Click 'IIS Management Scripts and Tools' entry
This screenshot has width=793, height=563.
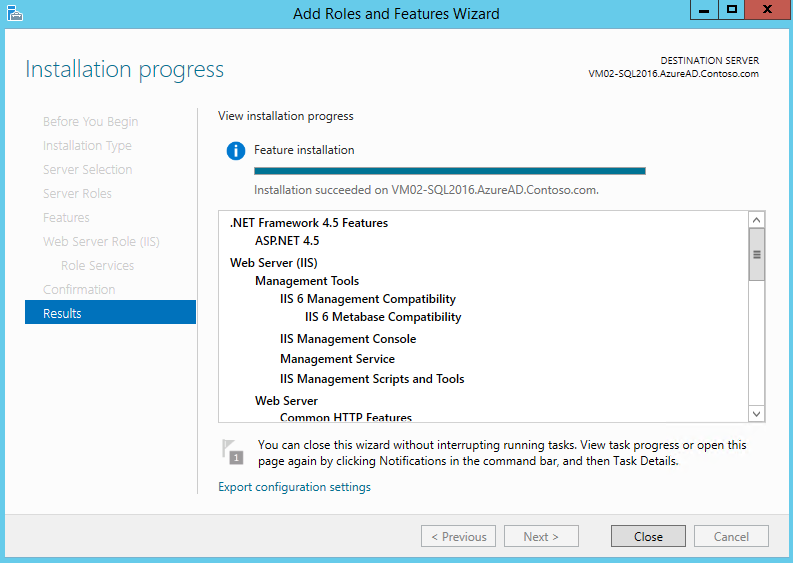tap(372, 379)
